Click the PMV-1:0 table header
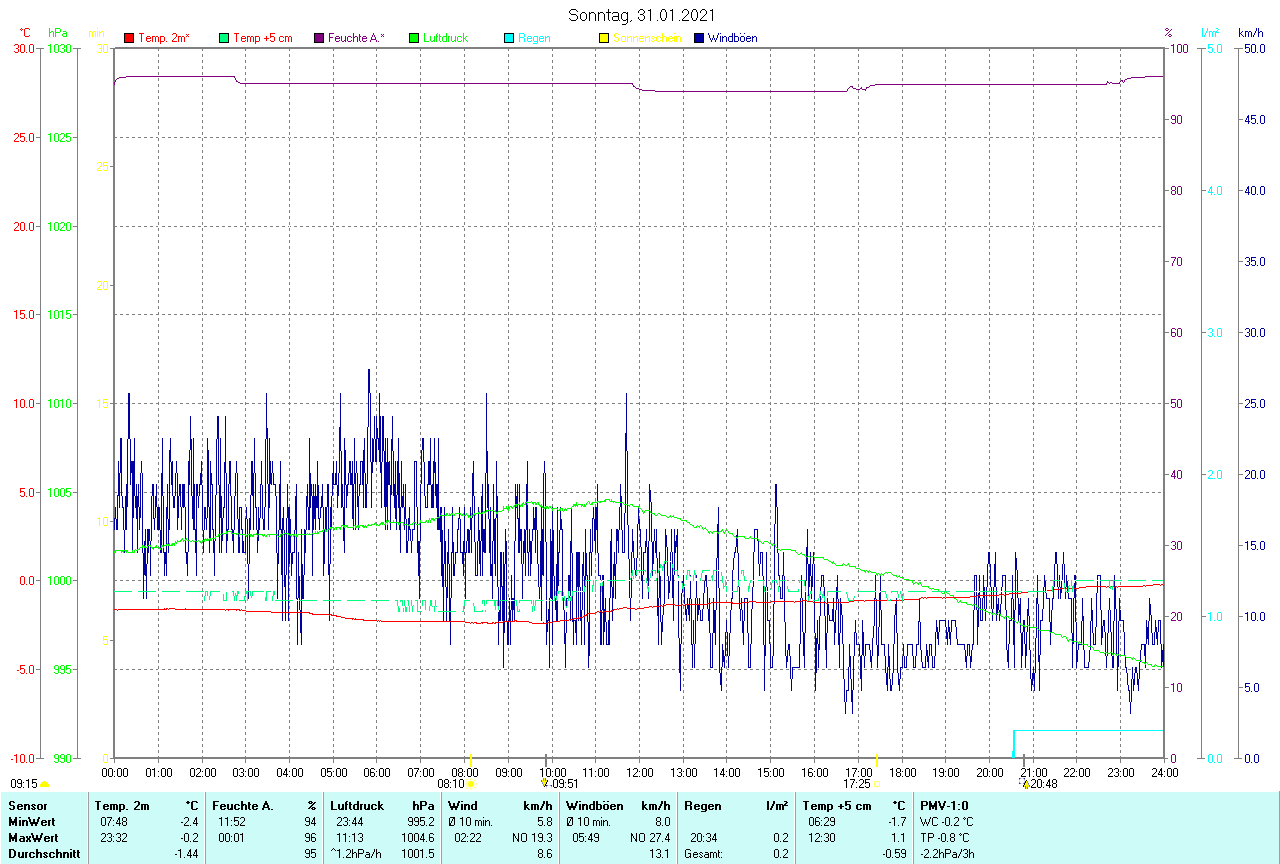Screen dimensions: 1280x864 pyautogui.click(x=944, y=806)
